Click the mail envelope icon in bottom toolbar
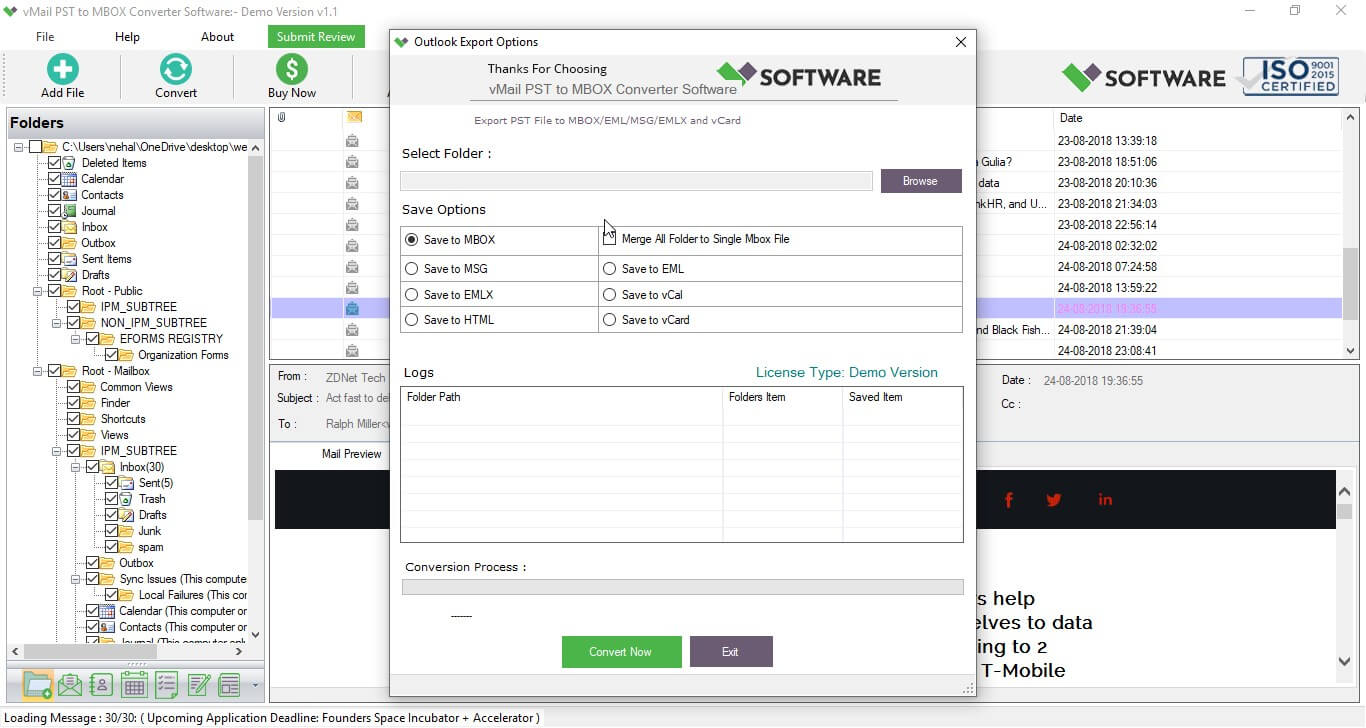The height and width of the screenshot is (728, 1366). point(68,685)
